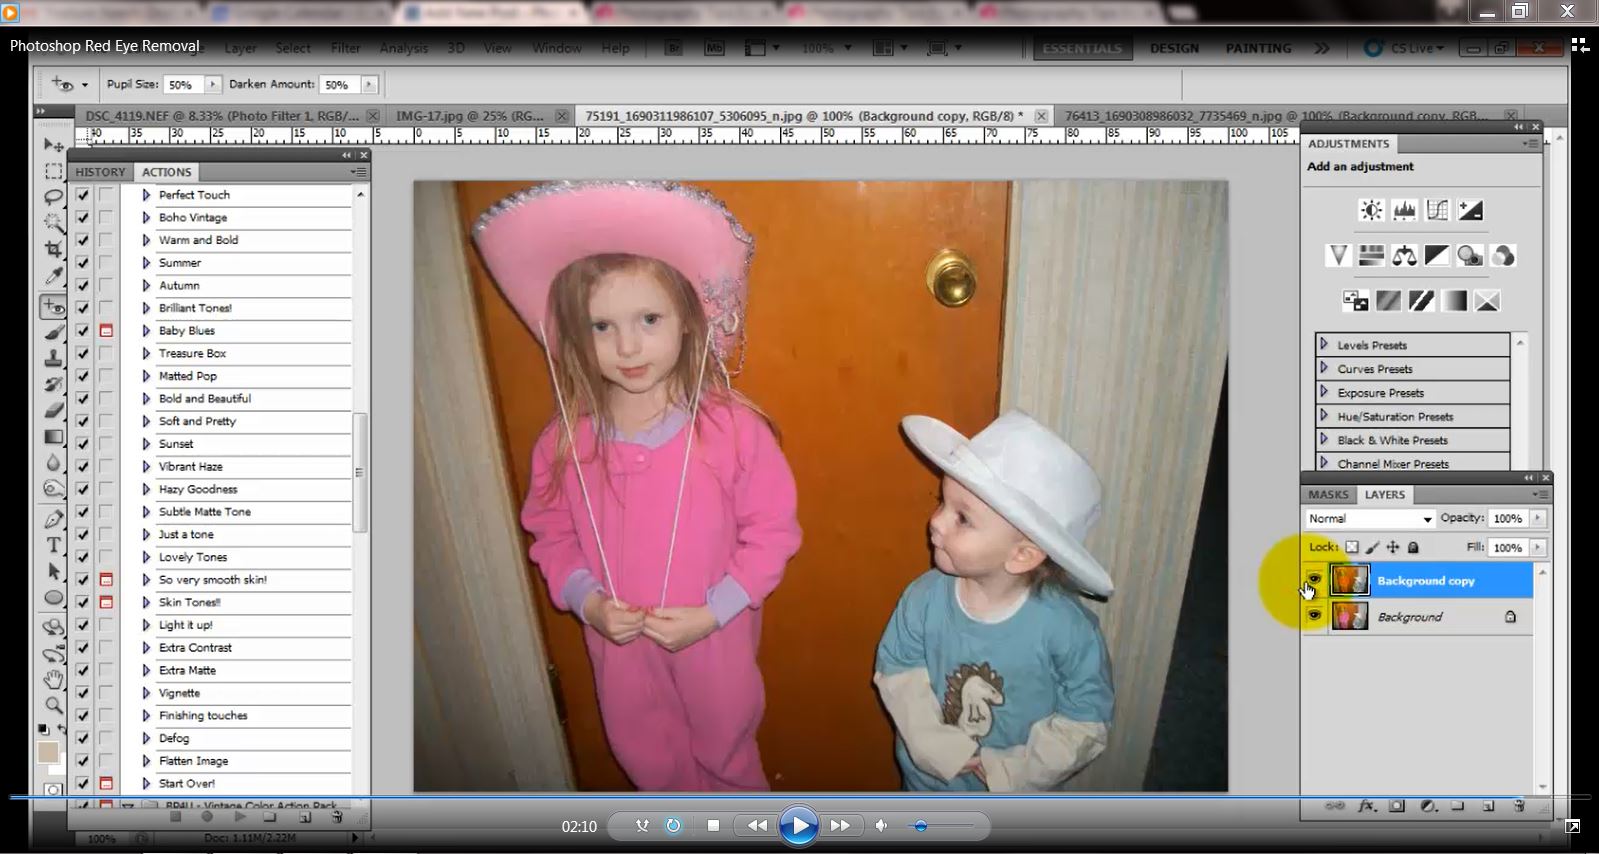Click the Essentials workspace button
Viewport: 1599px width, 854px height.
[x=1082, y=48]
